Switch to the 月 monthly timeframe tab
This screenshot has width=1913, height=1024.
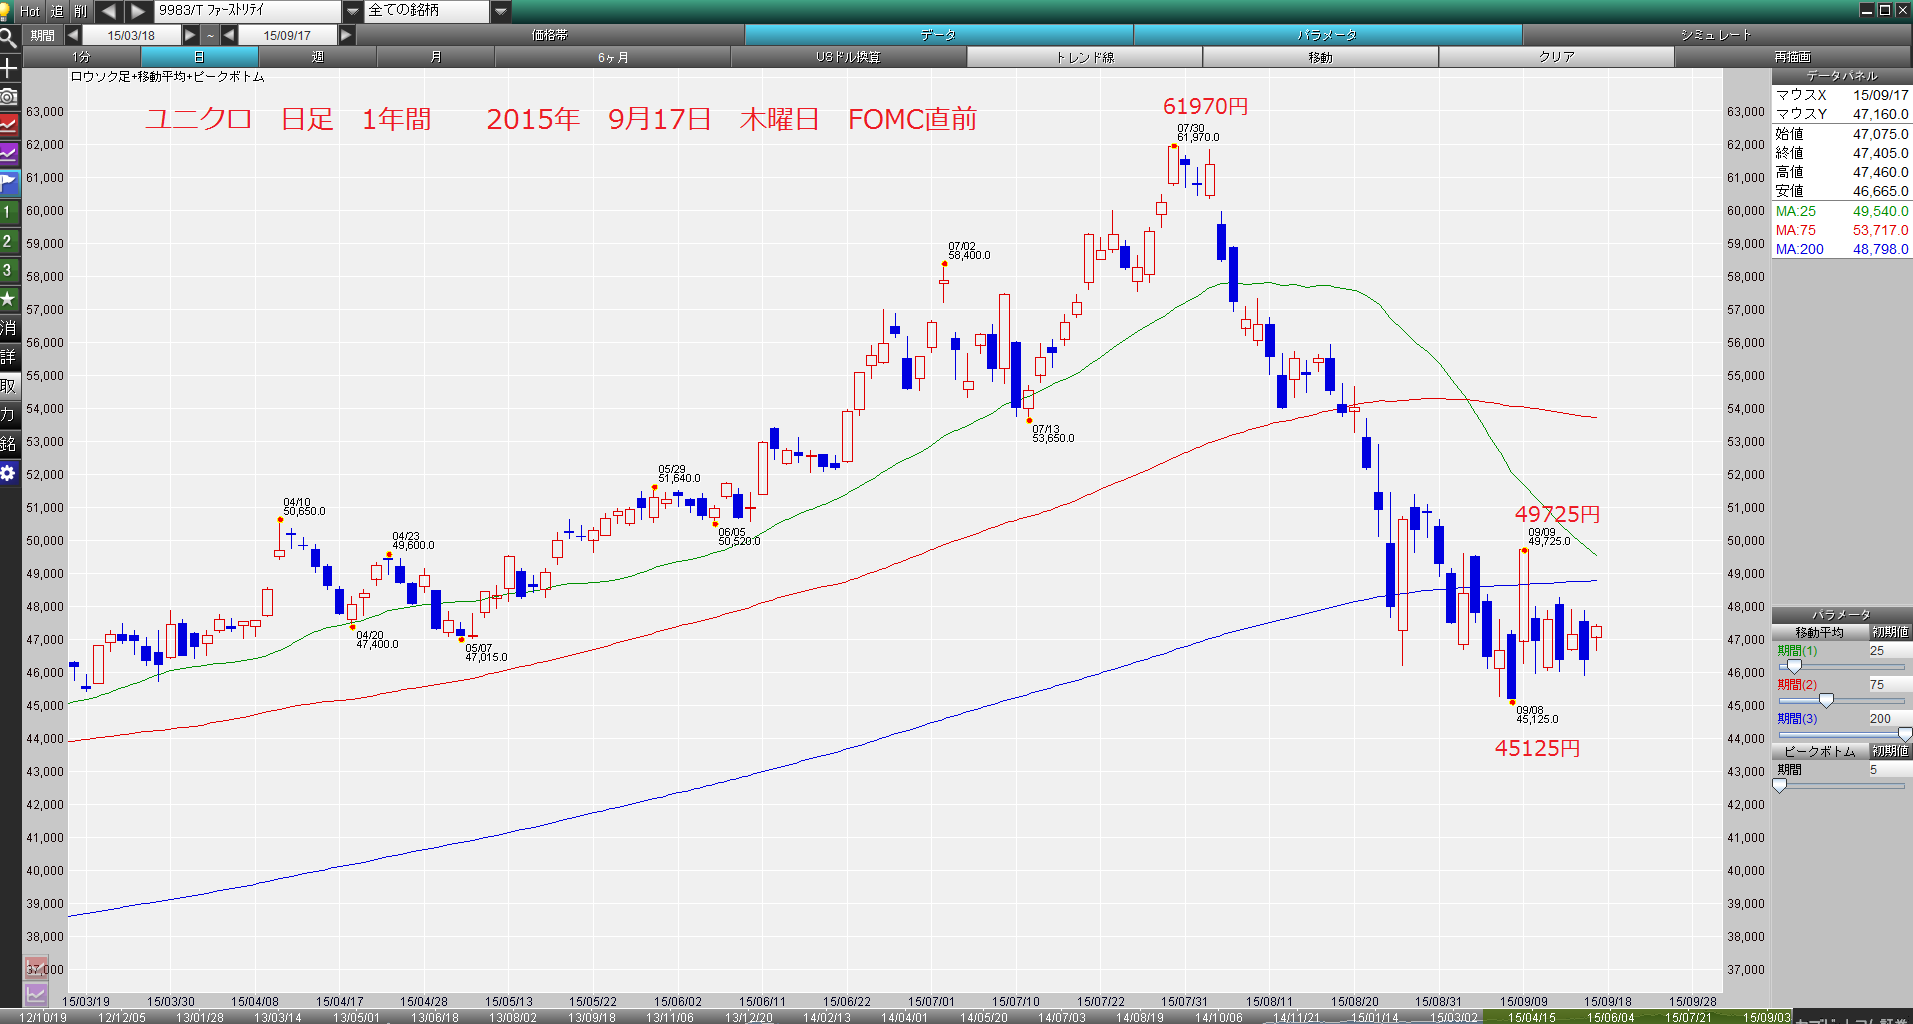tap(435, 57)
